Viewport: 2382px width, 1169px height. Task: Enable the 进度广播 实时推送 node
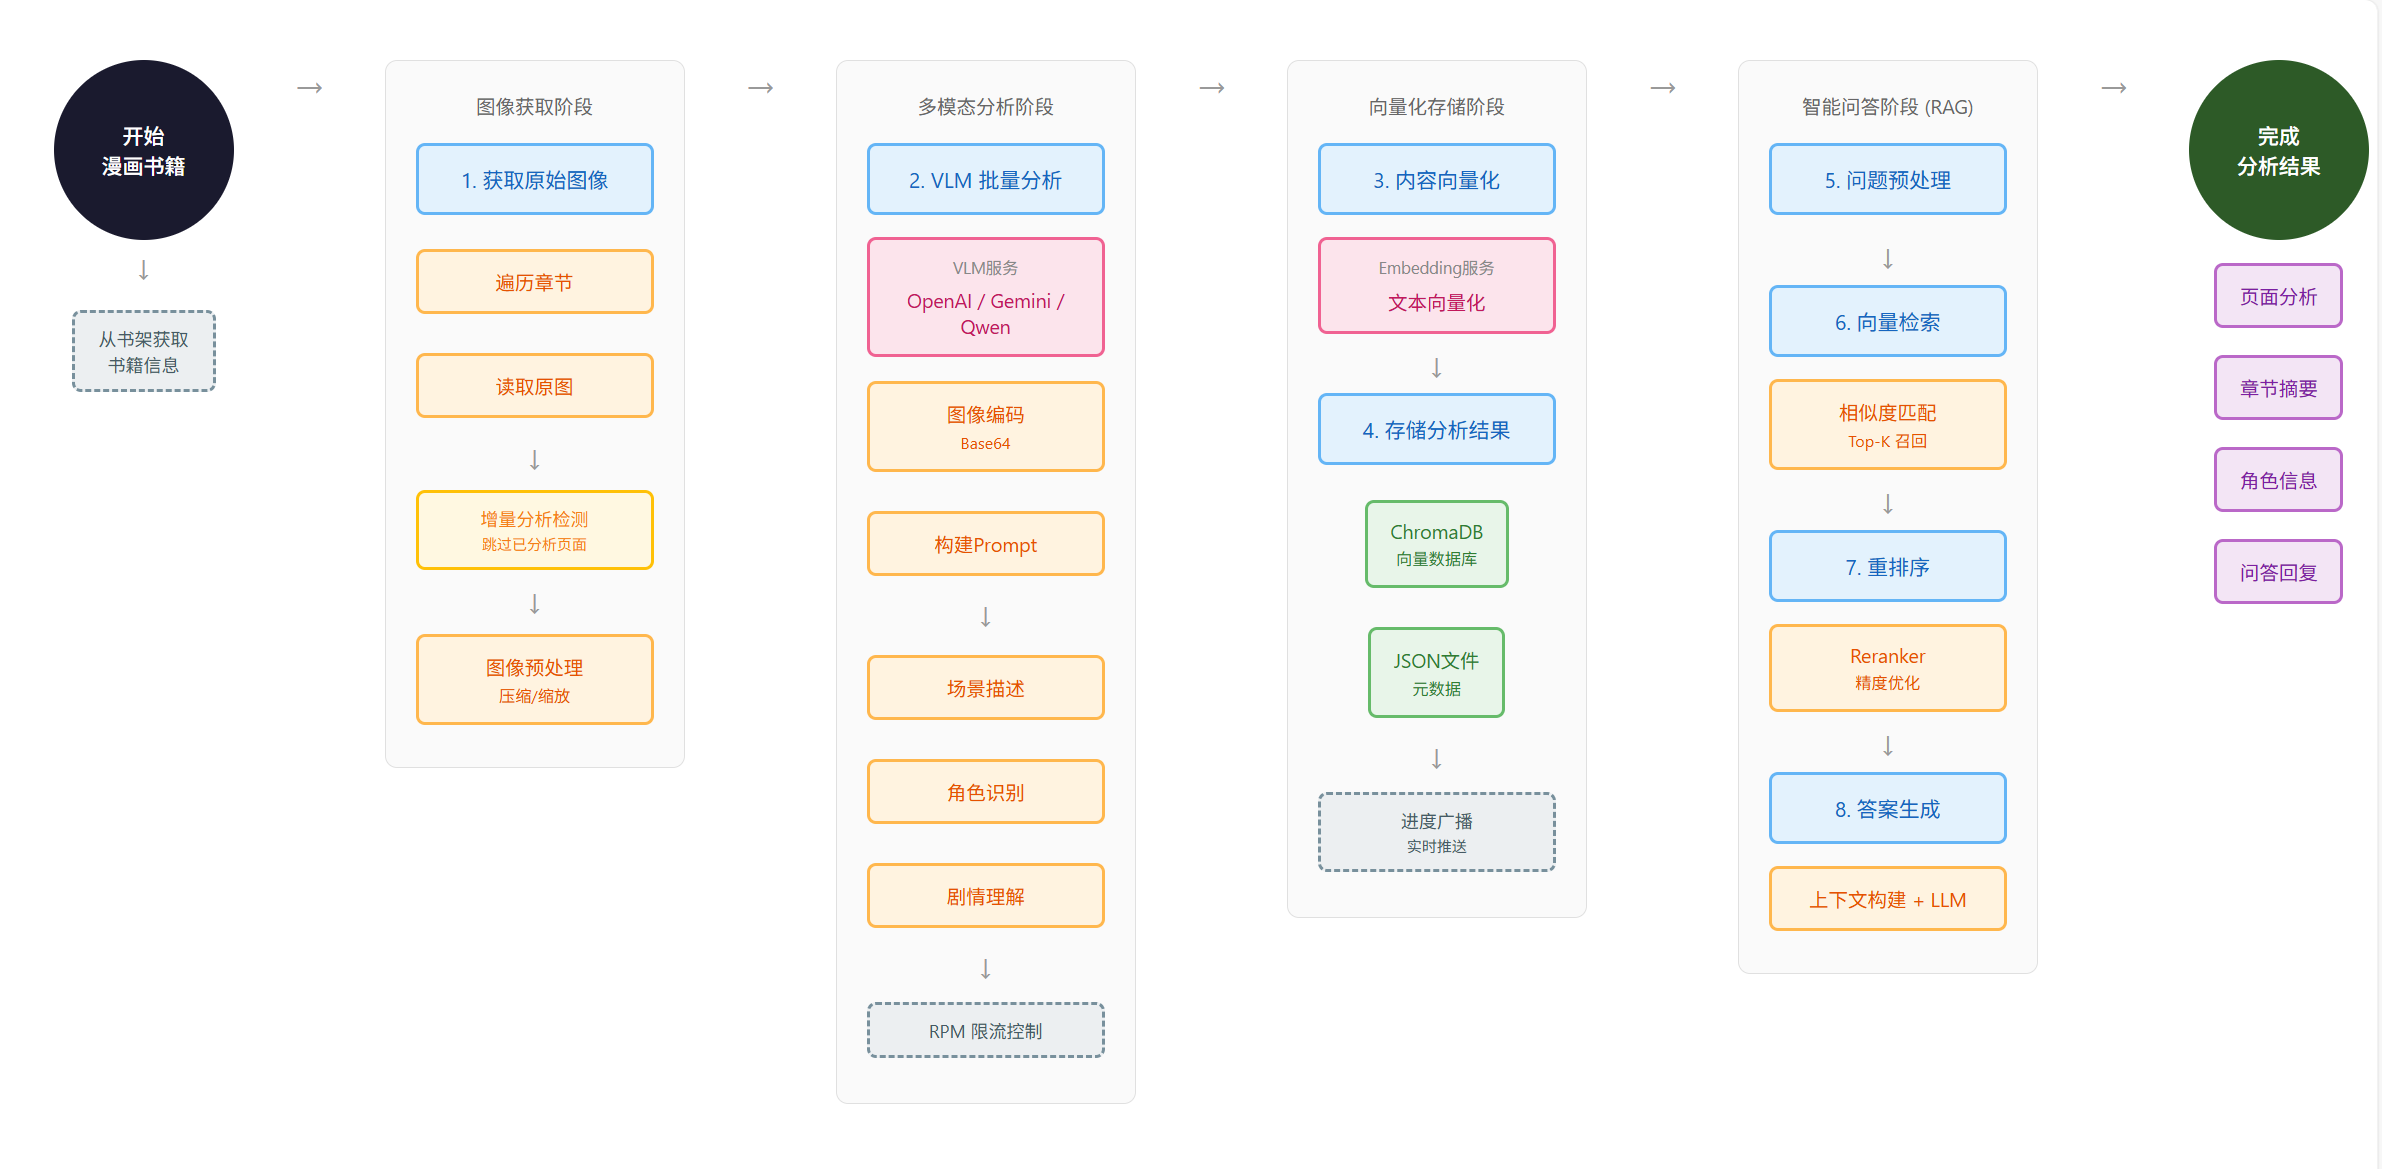[1436, 832]
